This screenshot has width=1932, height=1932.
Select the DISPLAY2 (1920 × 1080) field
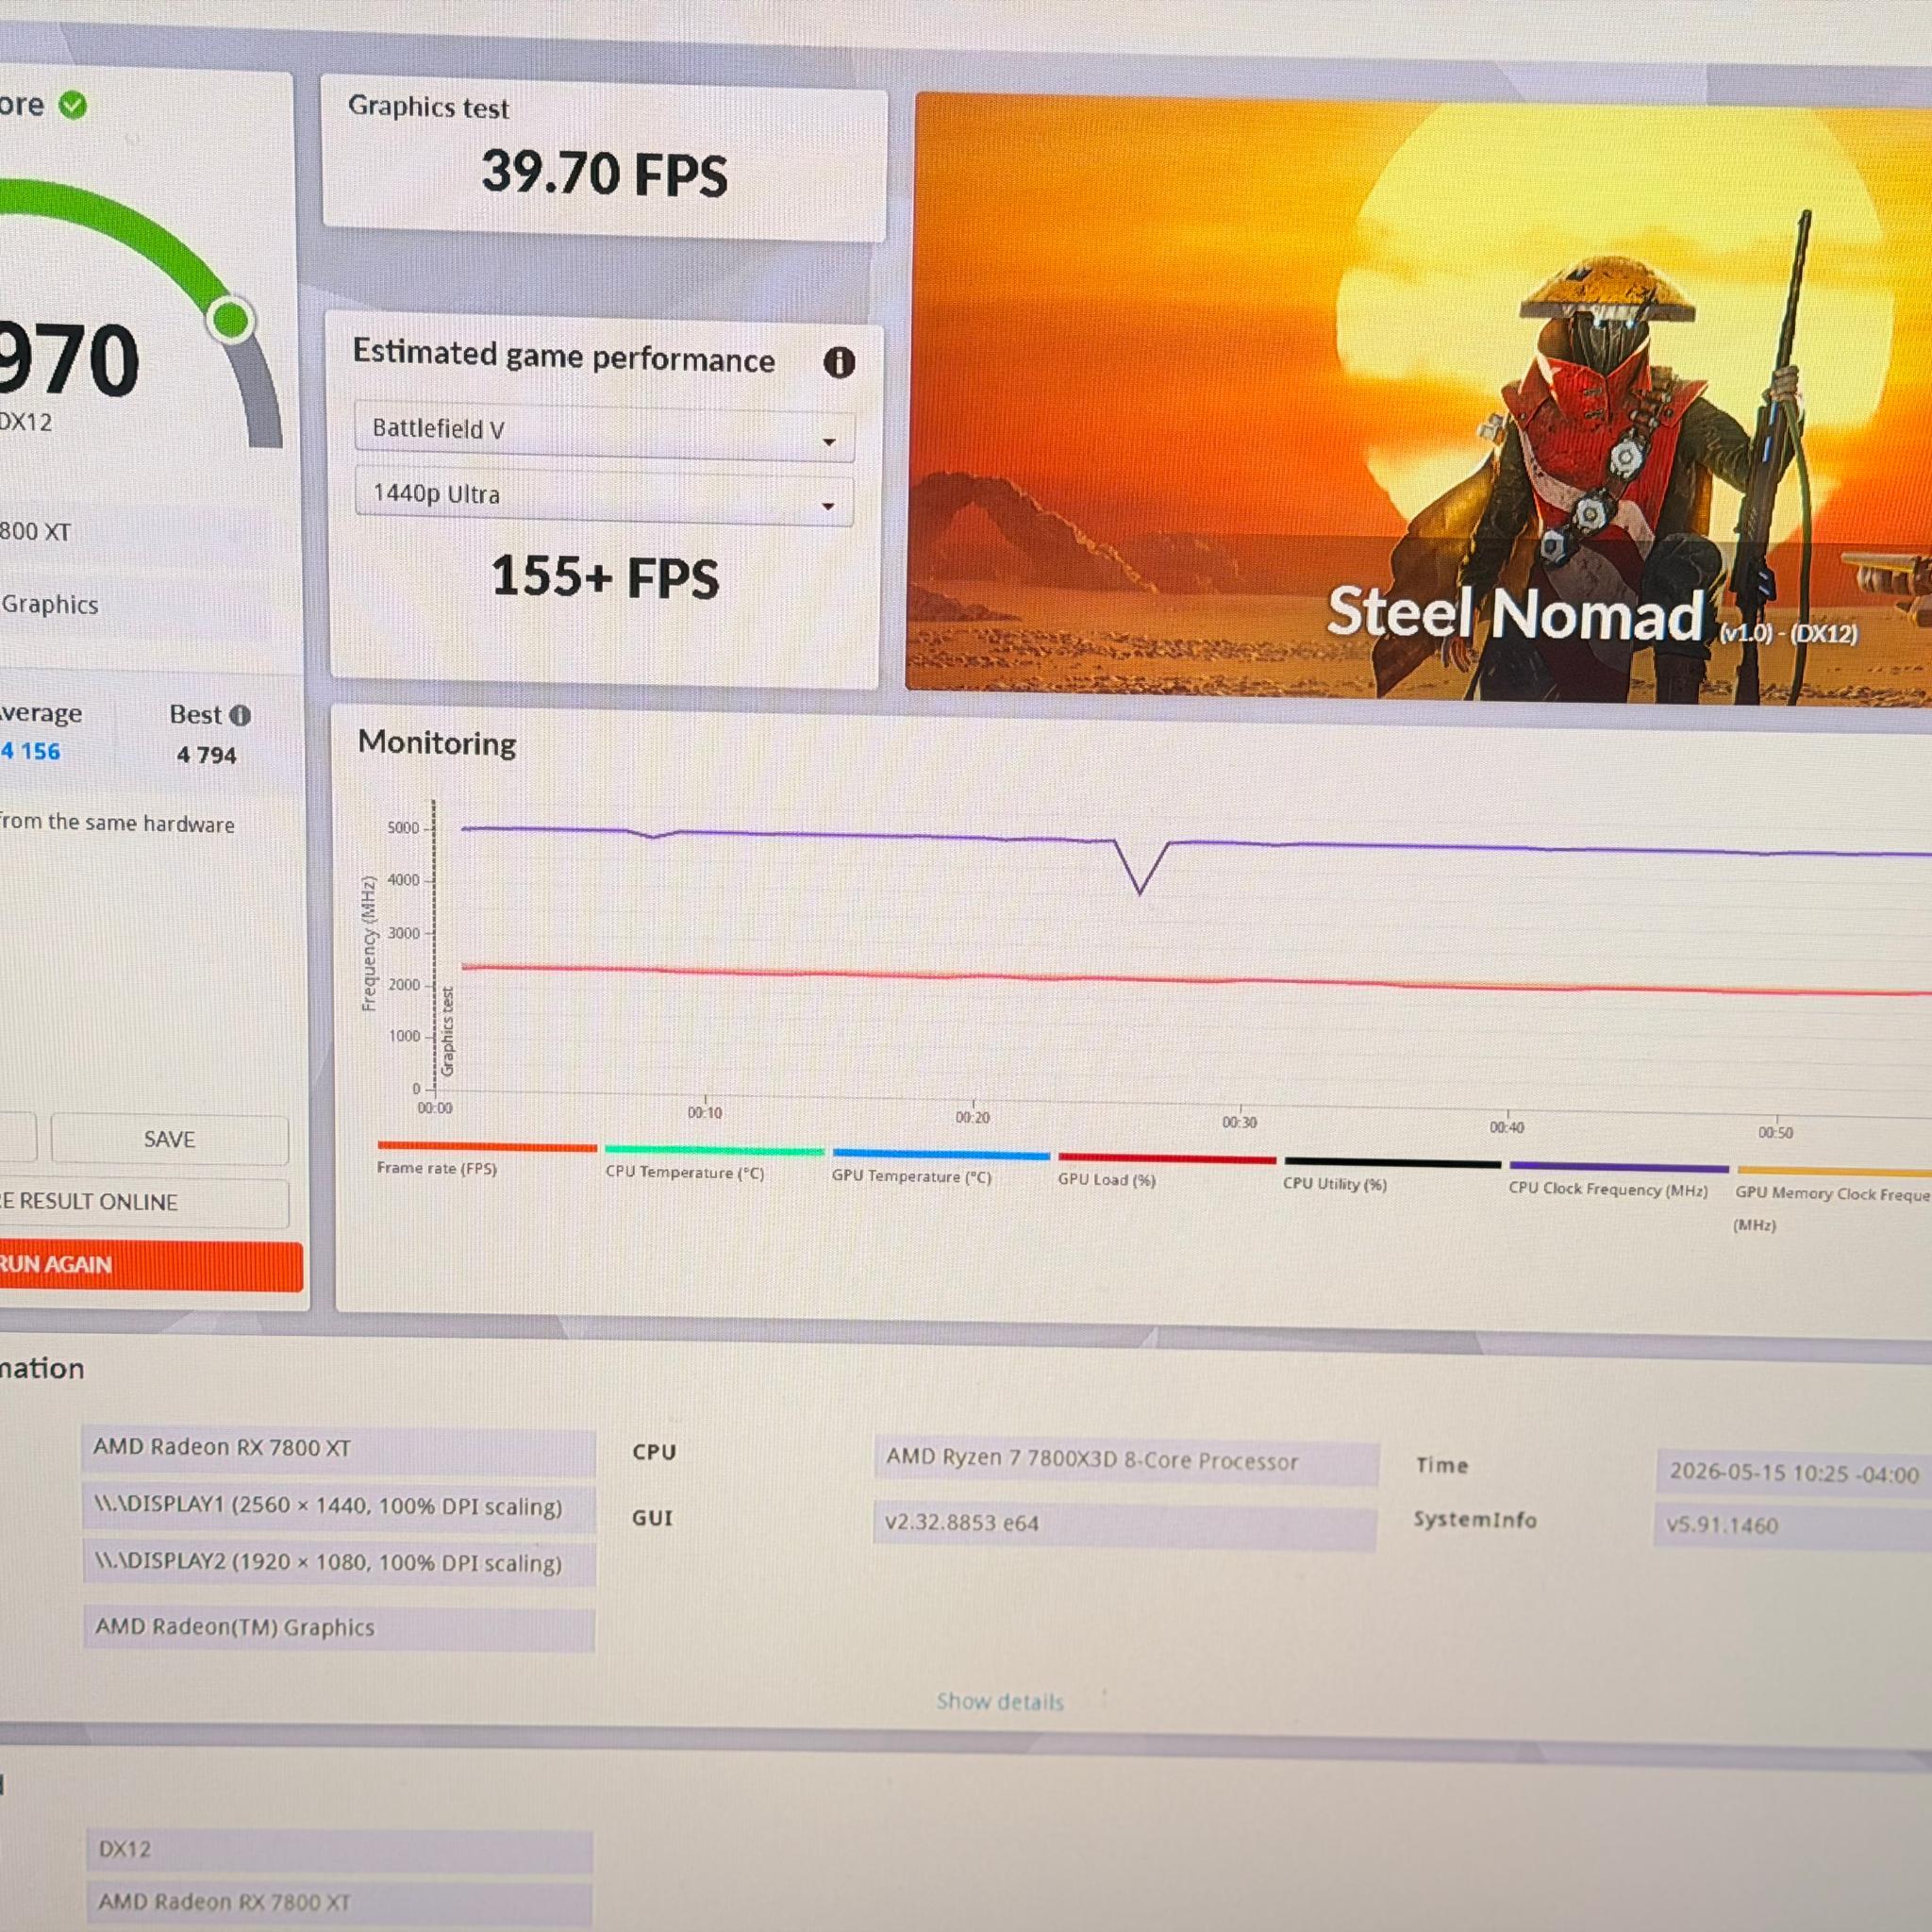pos(339,1563)
